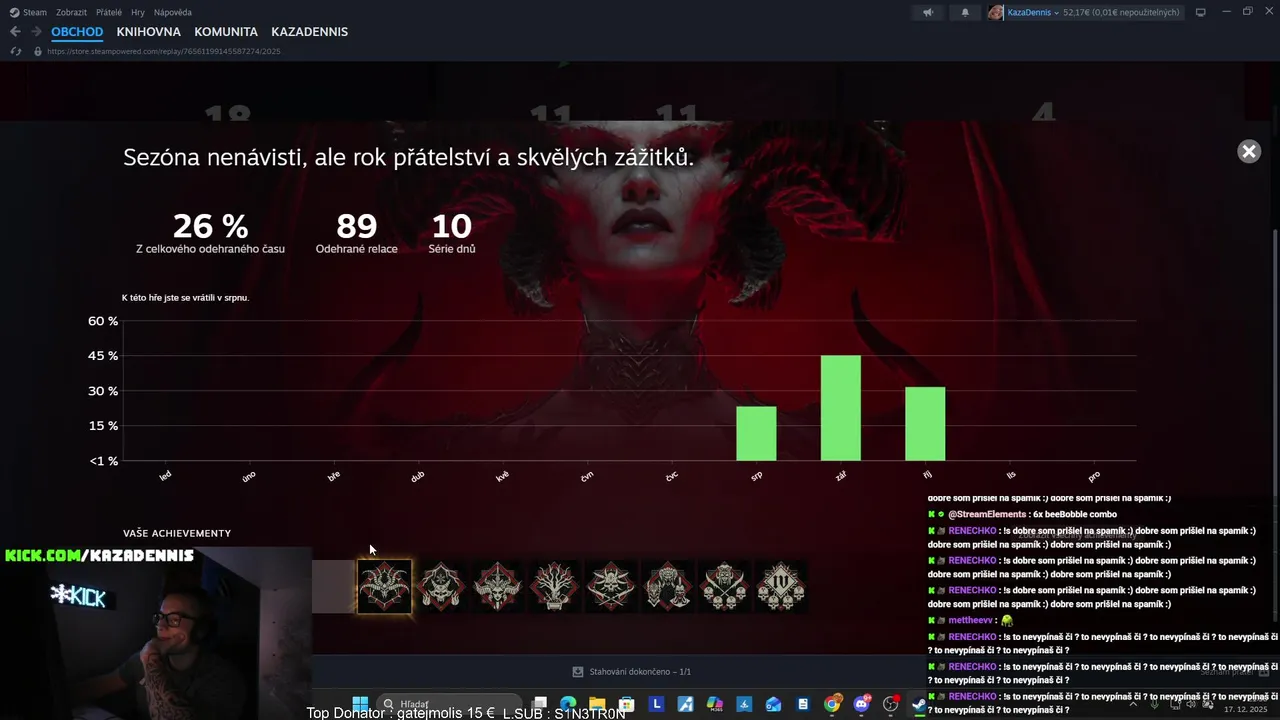Switch to Big Picture mode icon
This screenshot has width=1280, height=720.
[x=1201, y=12]
